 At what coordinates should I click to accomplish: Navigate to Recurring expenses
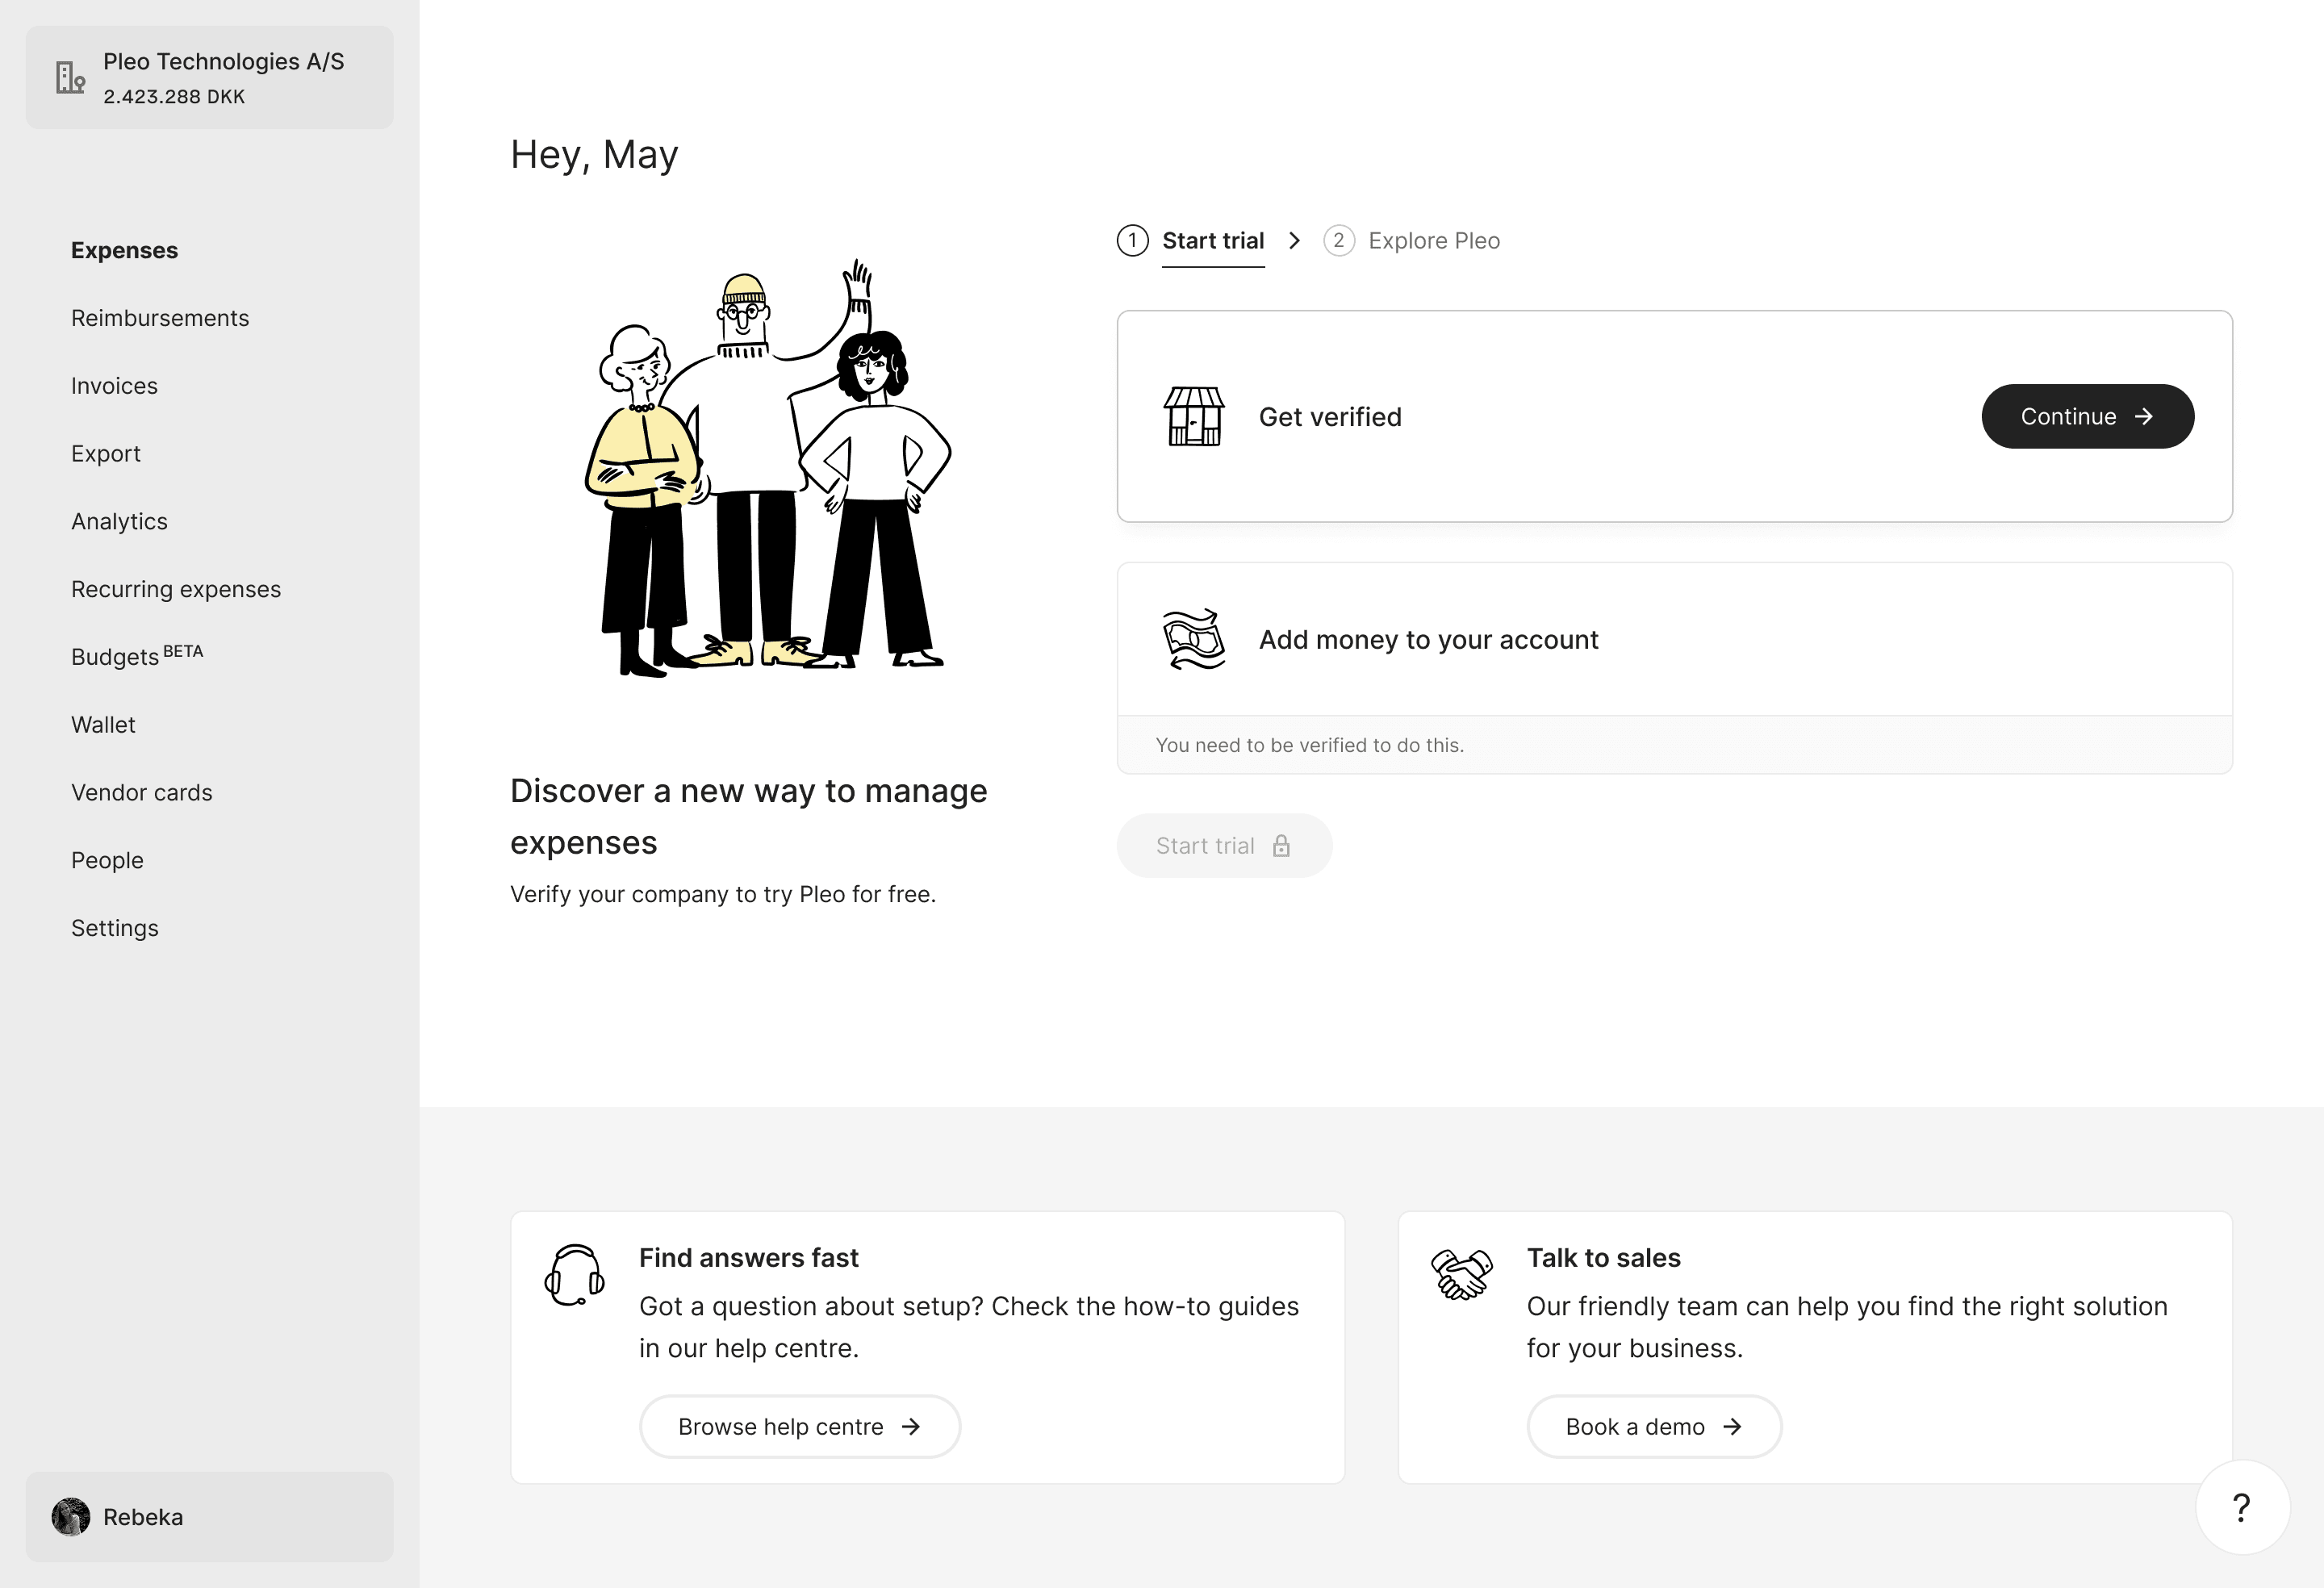[176, 589]
